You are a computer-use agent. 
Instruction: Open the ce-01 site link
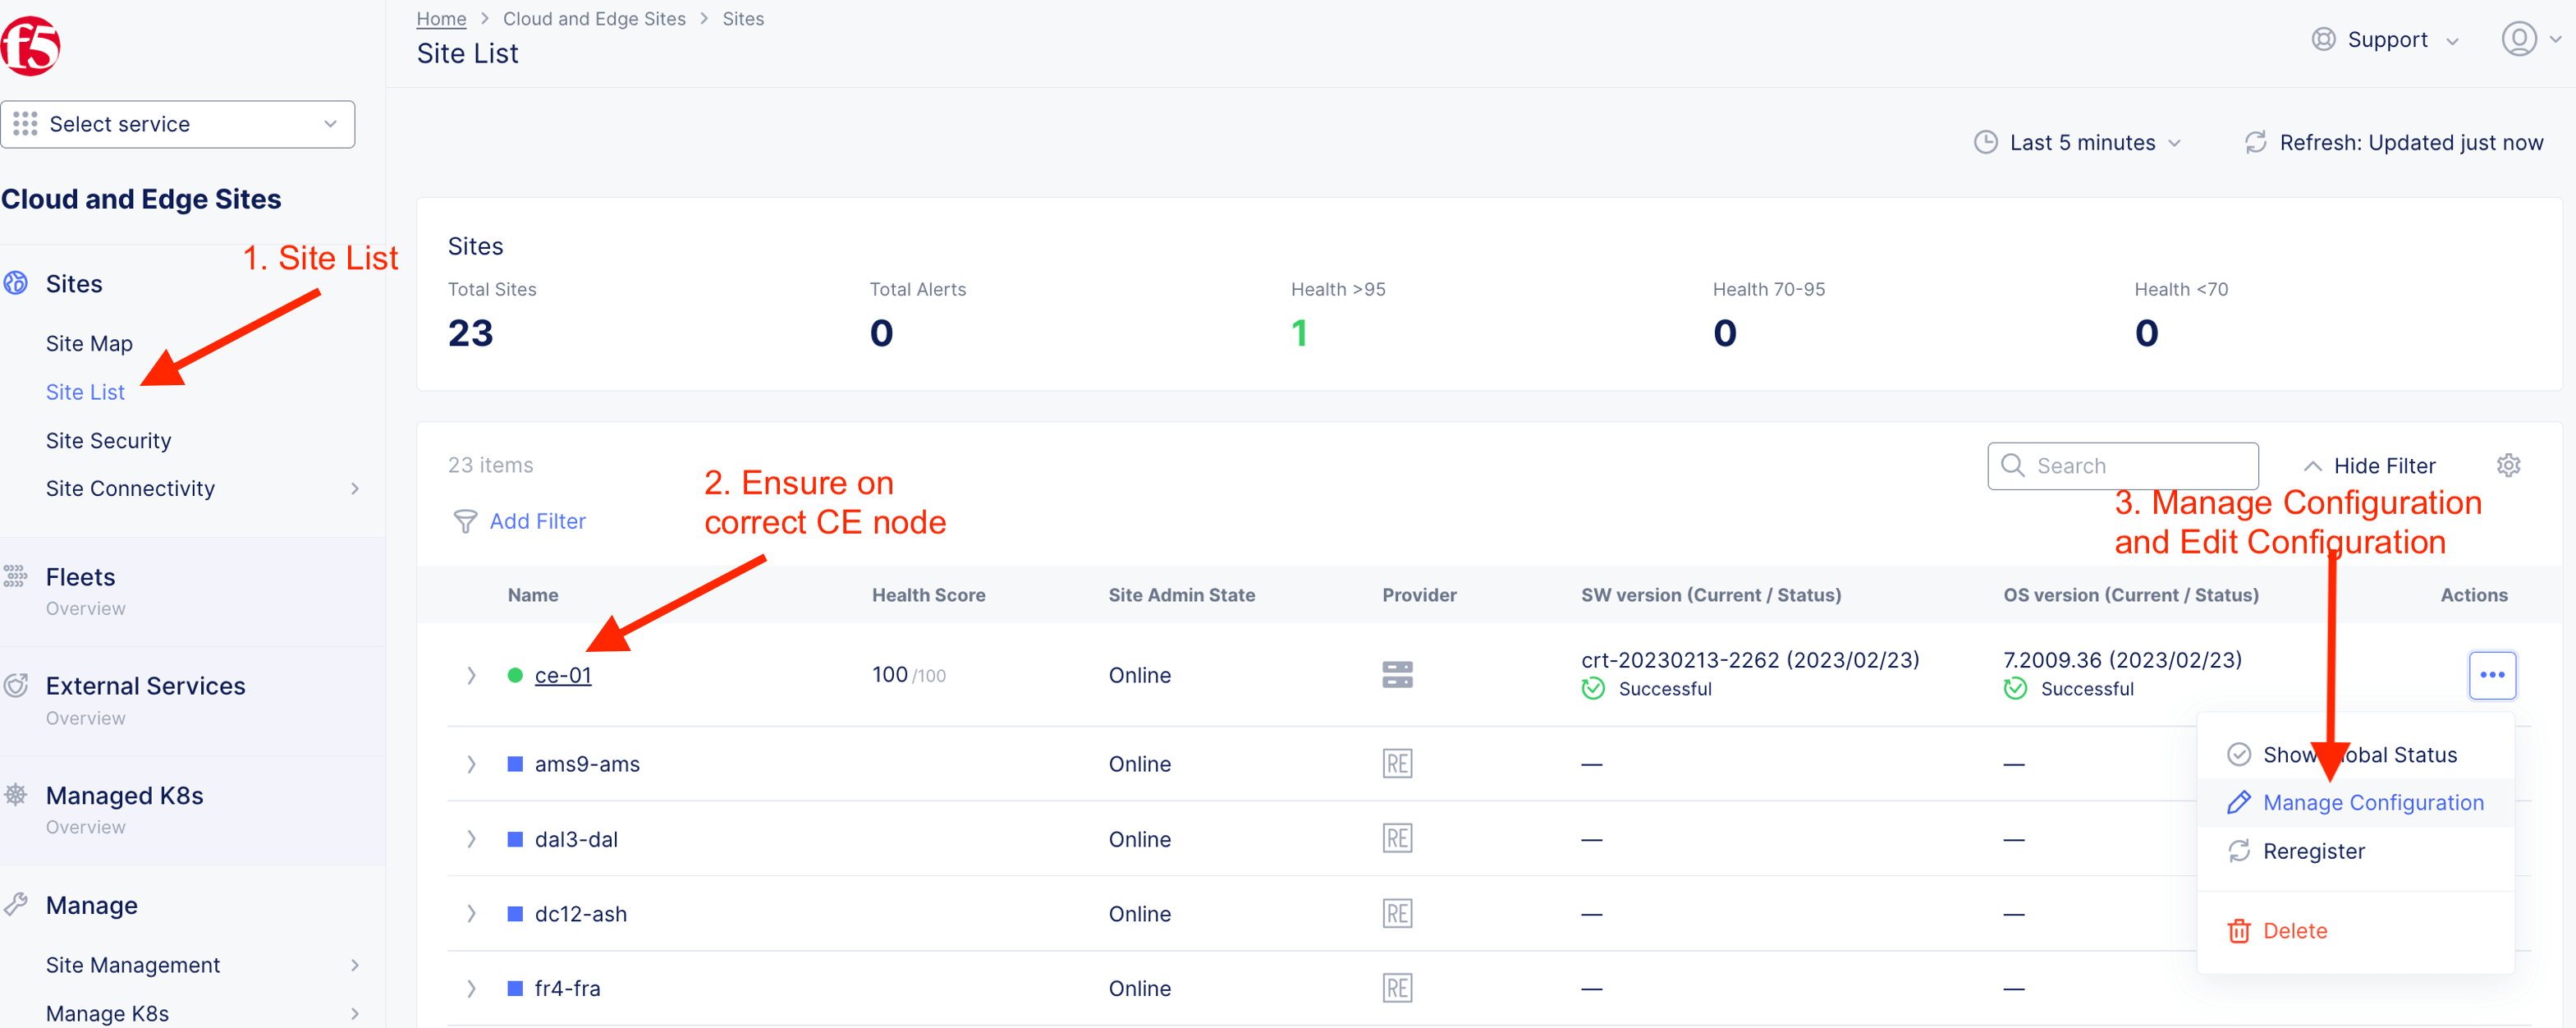coord(563,675)
